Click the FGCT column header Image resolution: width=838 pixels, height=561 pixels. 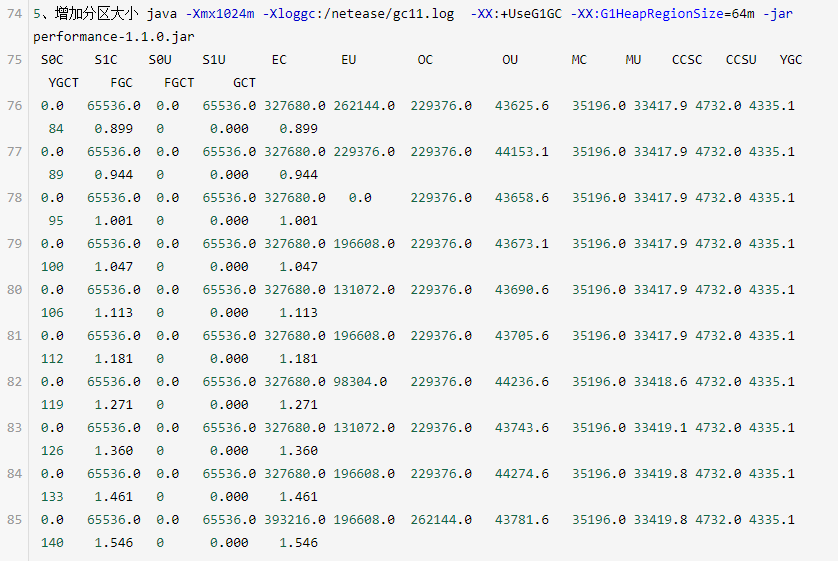[x=179, y=82]
